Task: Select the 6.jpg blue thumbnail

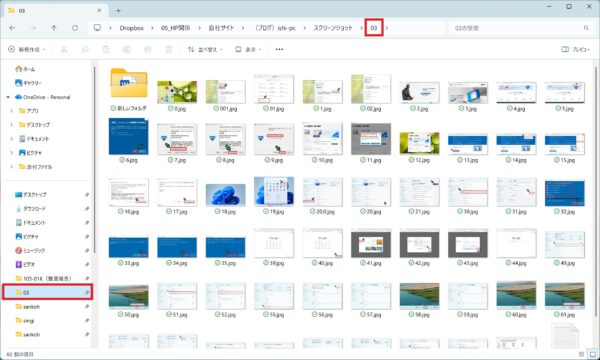Action: click(129, 141)
